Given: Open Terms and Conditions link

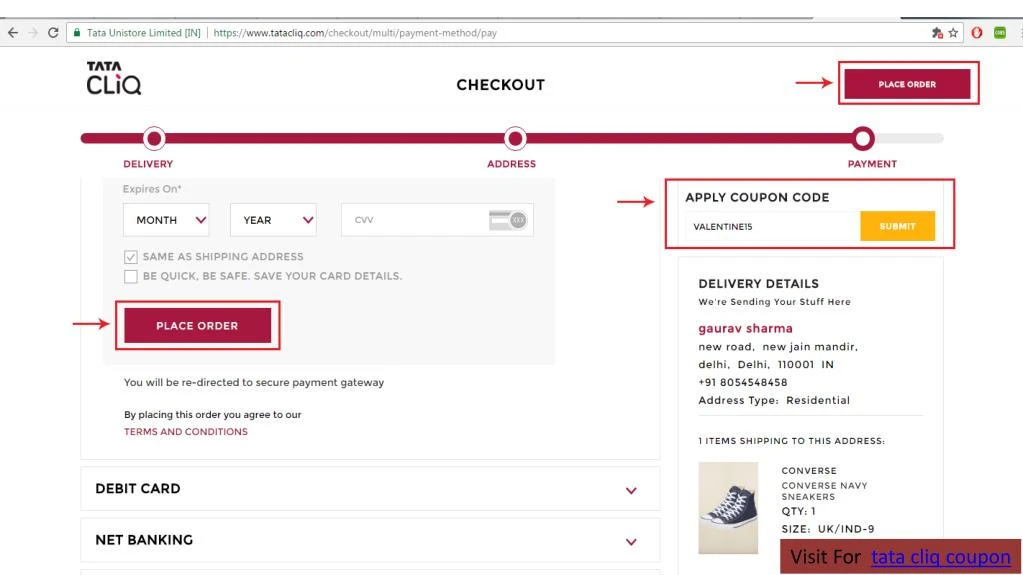Looking at the screenshot, I should (x=186, y=431).
